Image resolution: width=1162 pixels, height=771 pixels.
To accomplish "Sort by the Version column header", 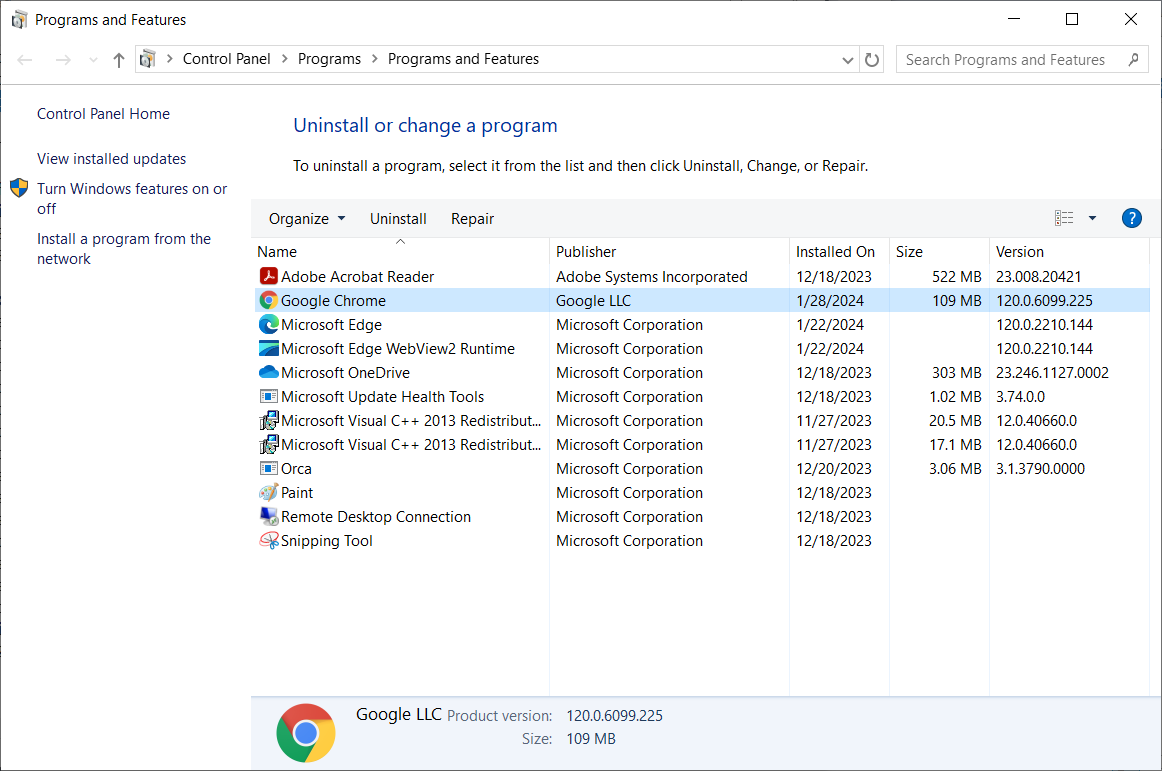I will coord(1069,251).
